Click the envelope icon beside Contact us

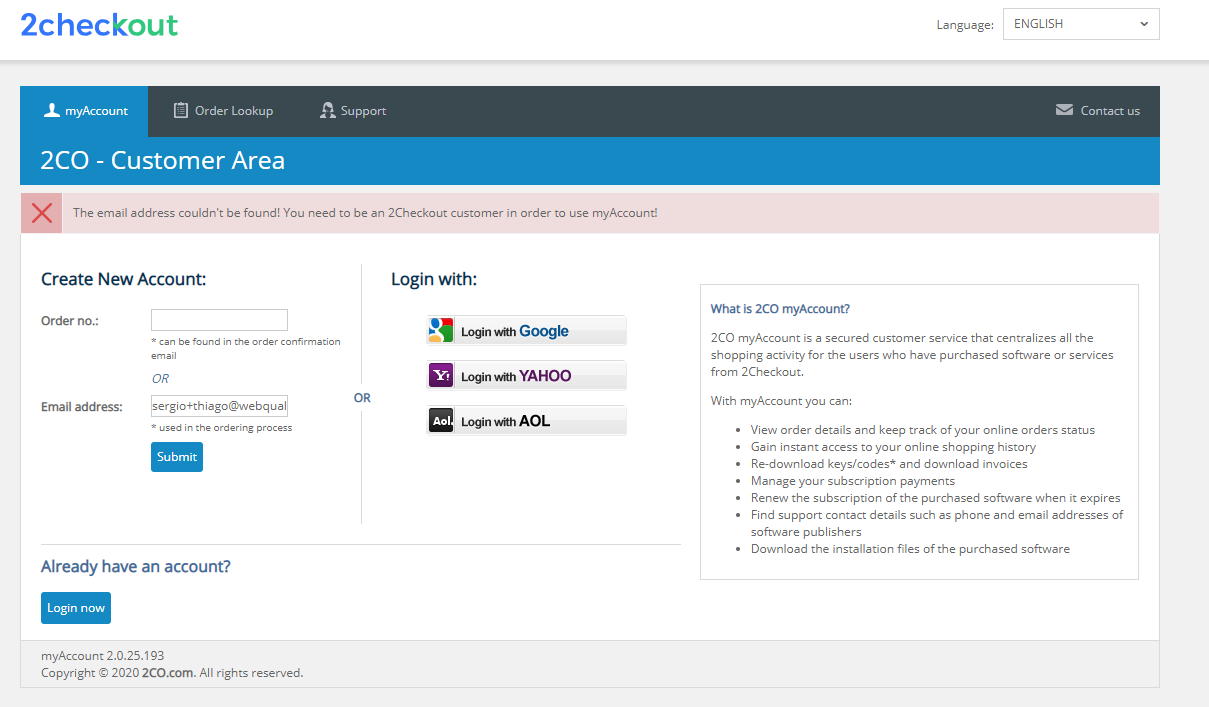[x=1064, y=110]
